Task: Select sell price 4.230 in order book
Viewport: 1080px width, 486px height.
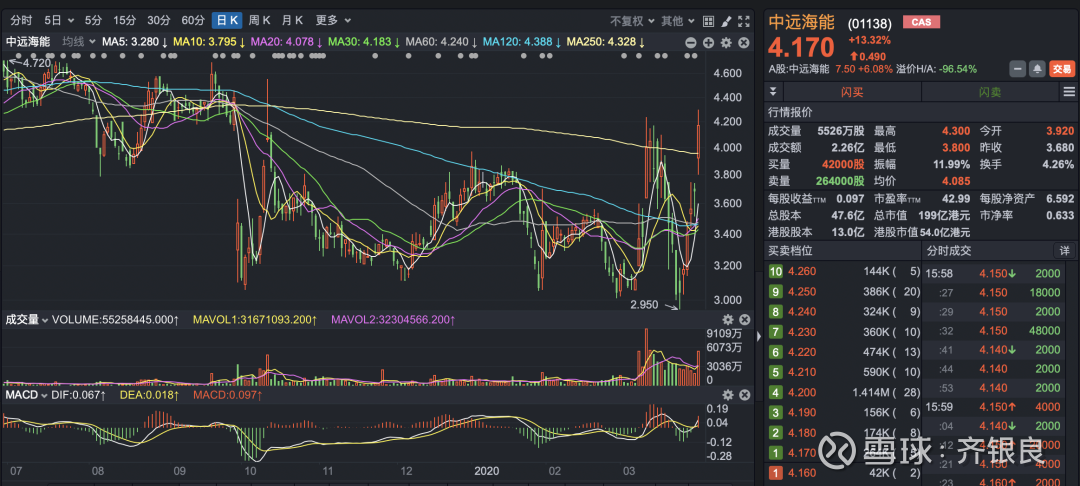Action: (x=802, y=332)
